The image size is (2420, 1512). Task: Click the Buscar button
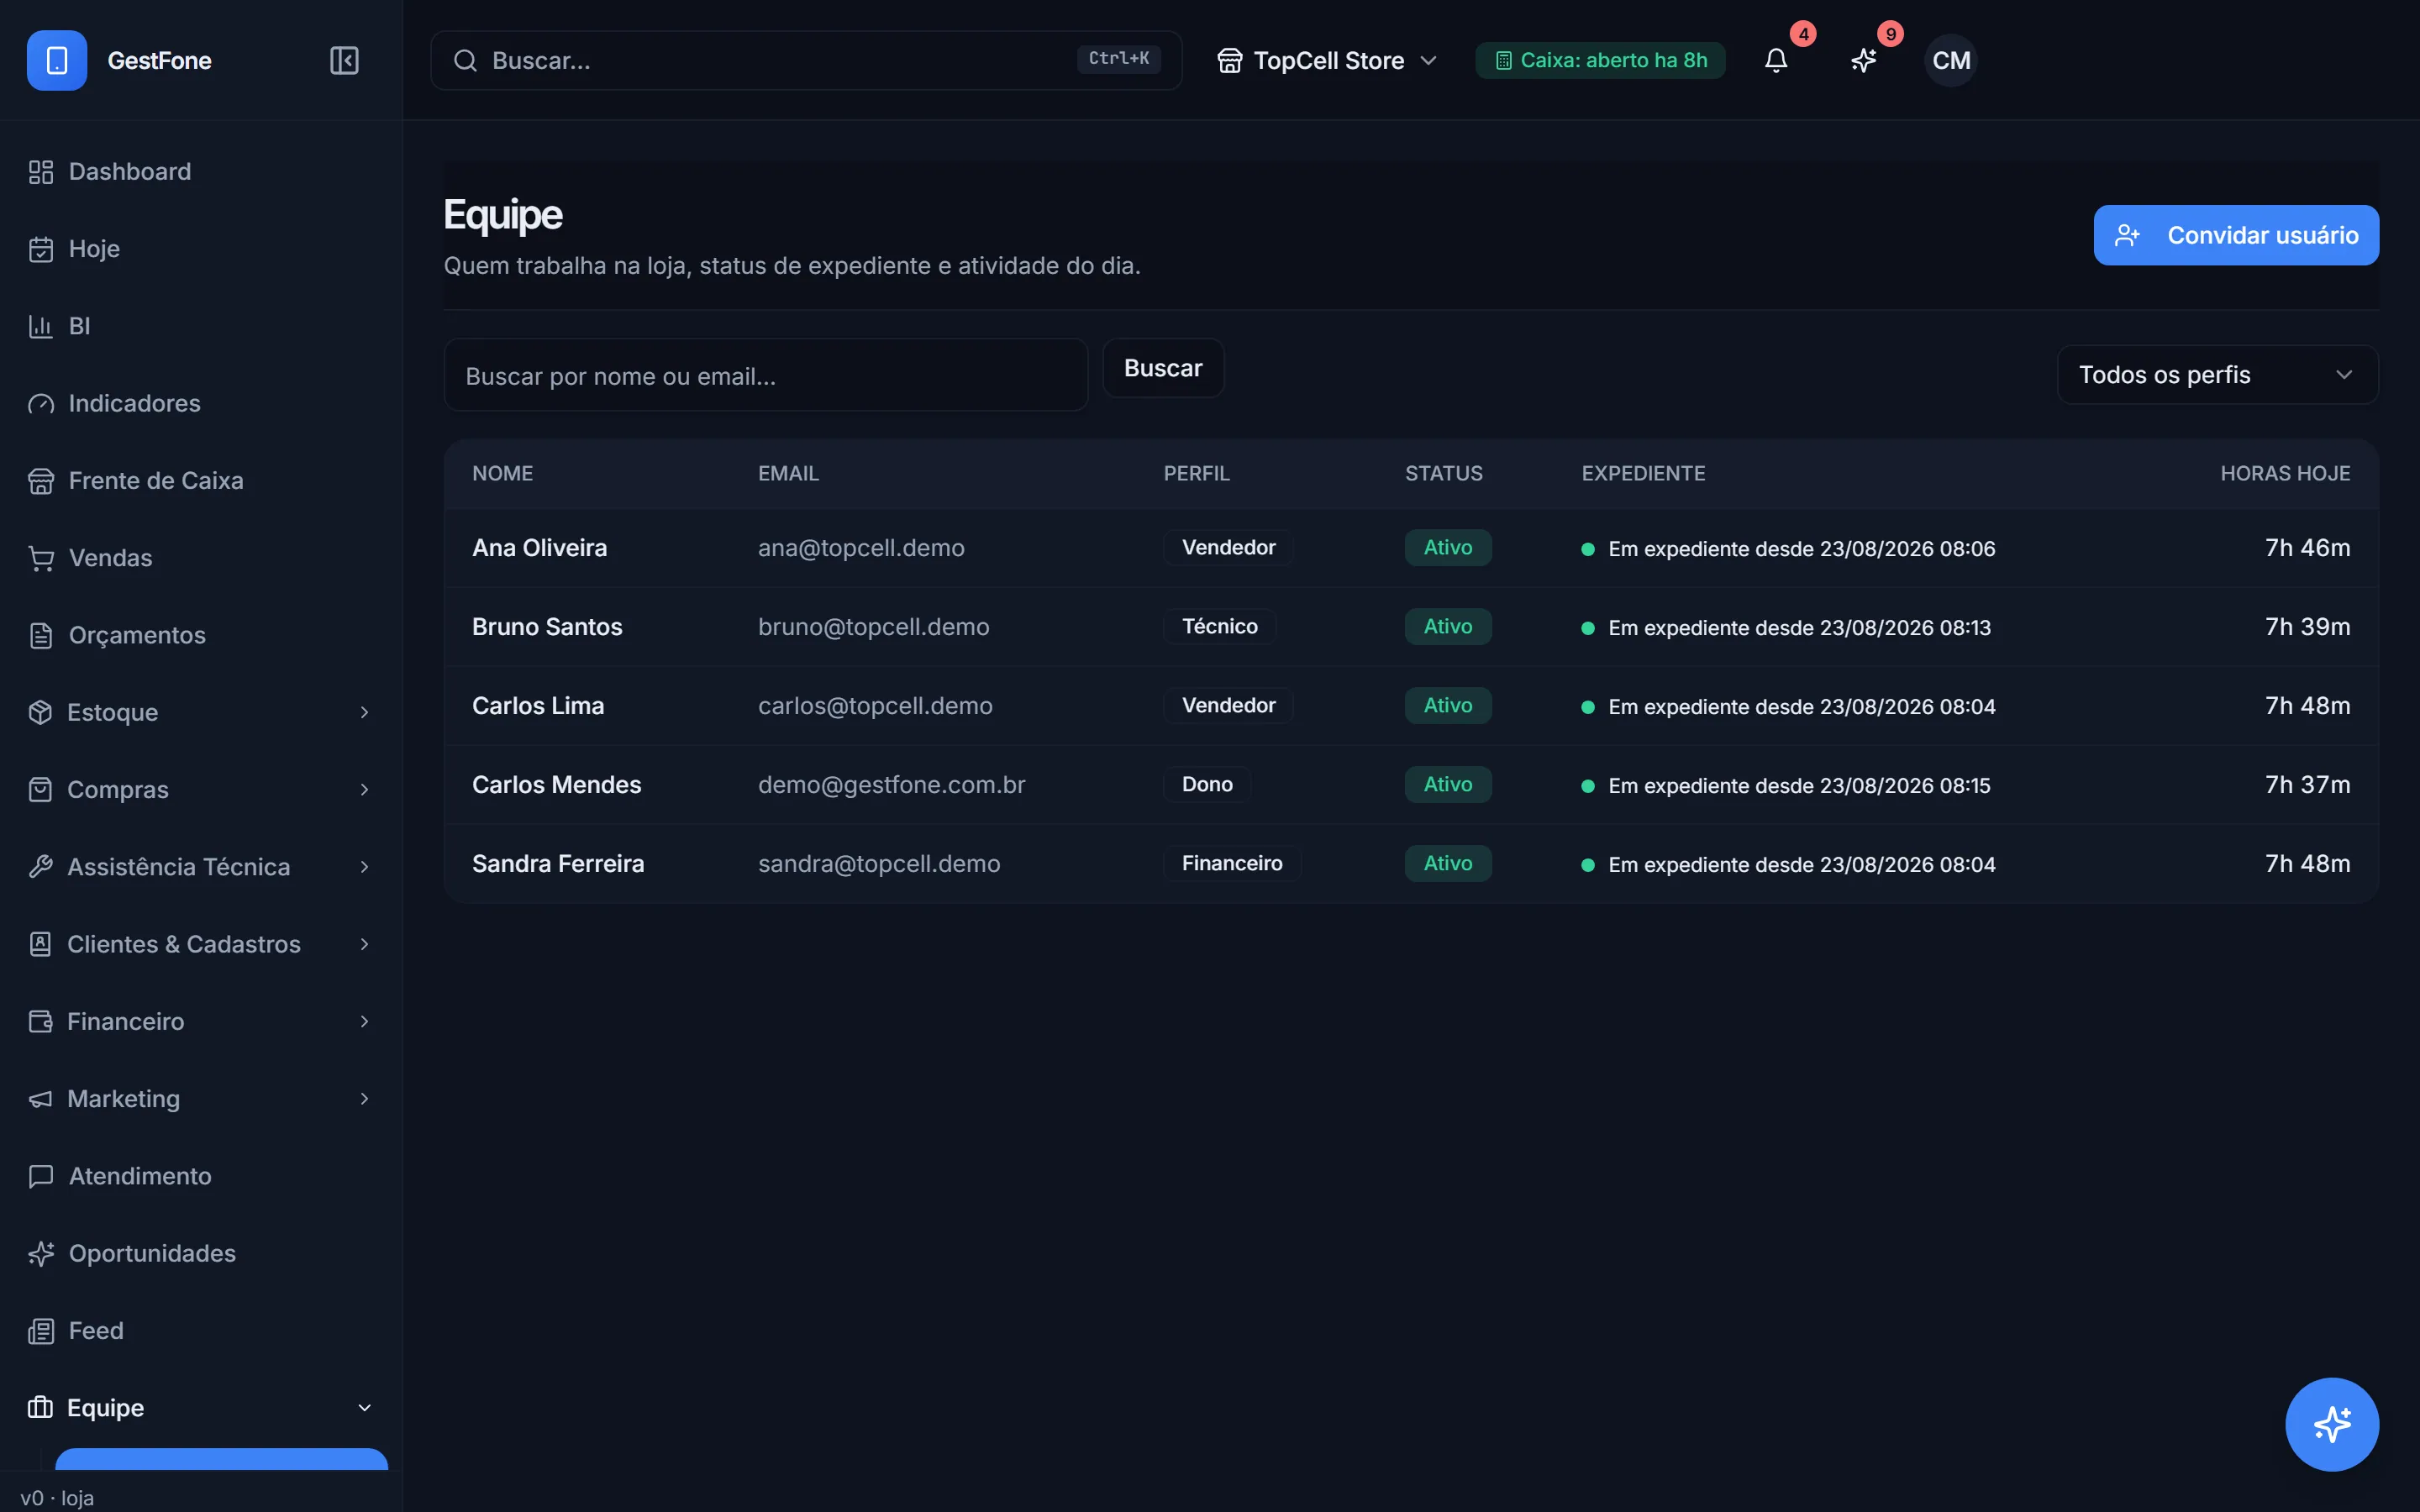[x=1163, y=368]
